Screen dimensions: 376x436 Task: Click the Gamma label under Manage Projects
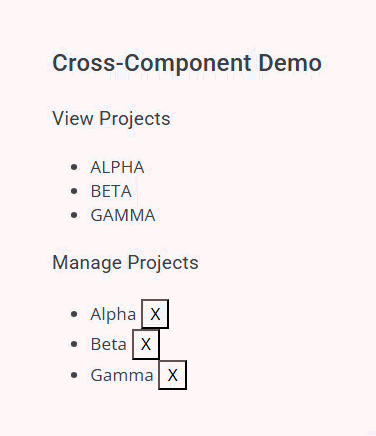[x=122, y=375]
